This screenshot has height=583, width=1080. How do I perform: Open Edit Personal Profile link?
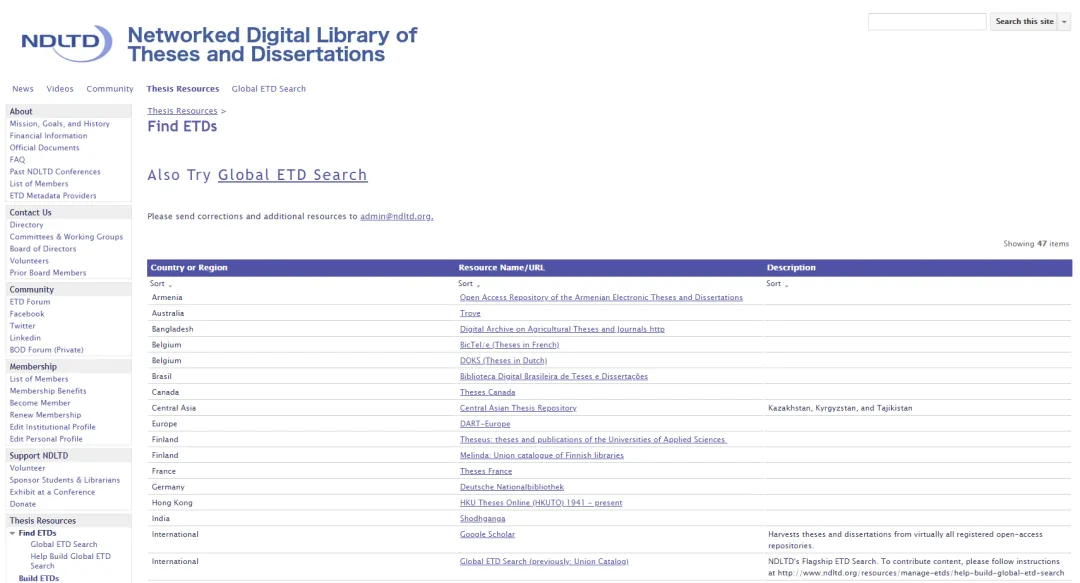click(x=45, y=439)
